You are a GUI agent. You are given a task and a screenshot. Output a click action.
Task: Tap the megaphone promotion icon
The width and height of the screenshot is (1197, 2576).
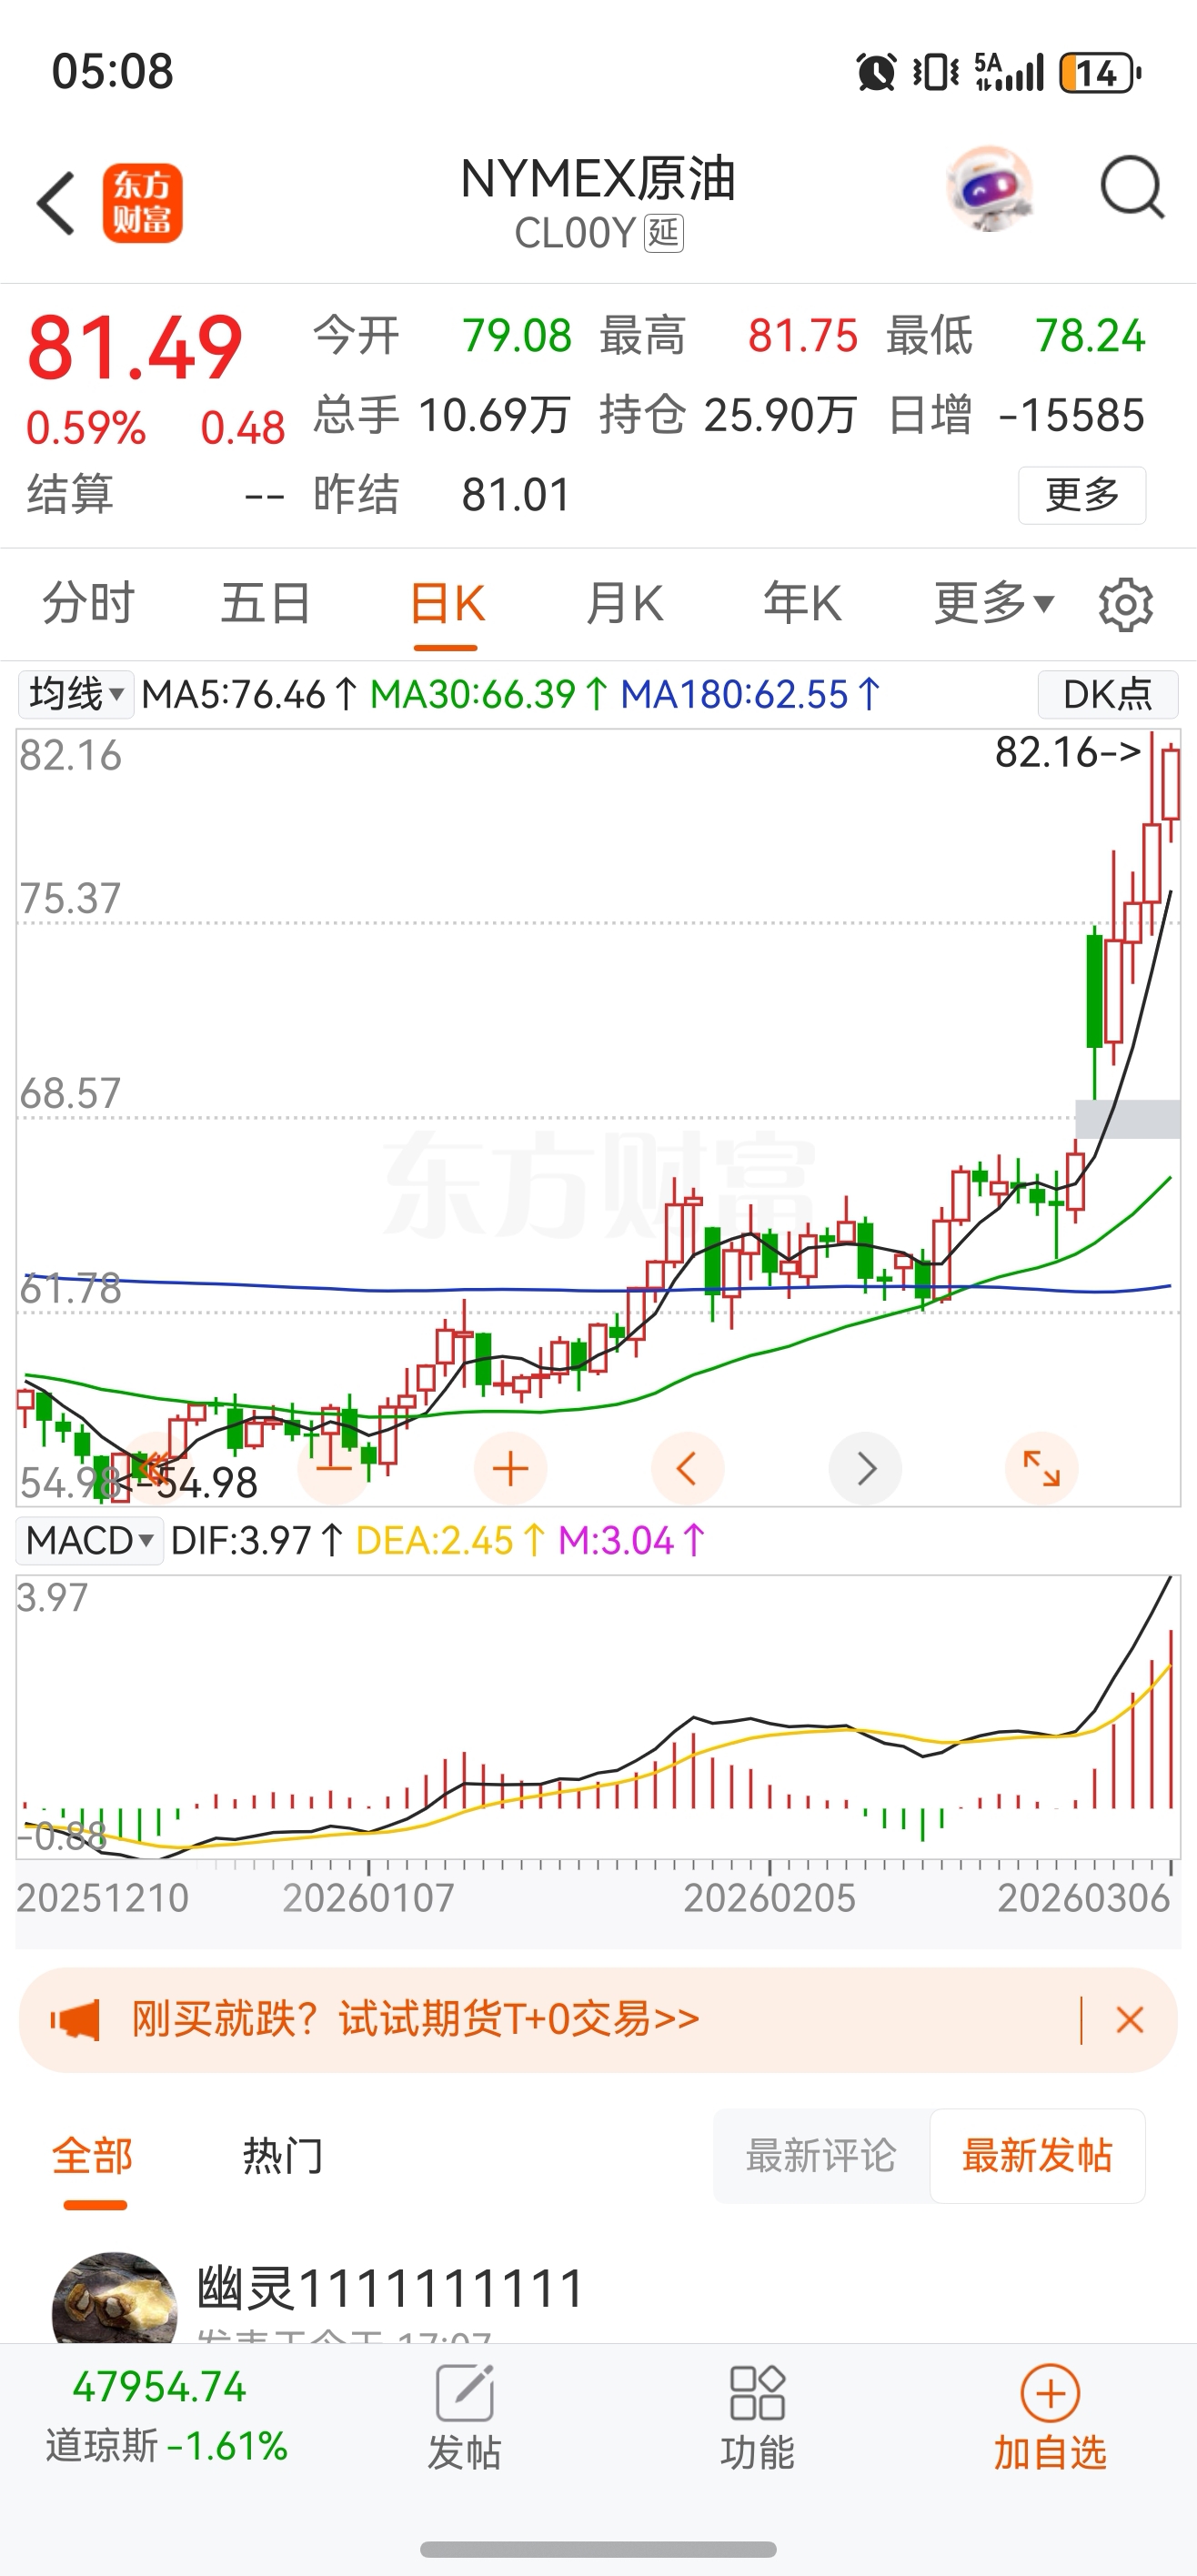tap(76, 2020)
